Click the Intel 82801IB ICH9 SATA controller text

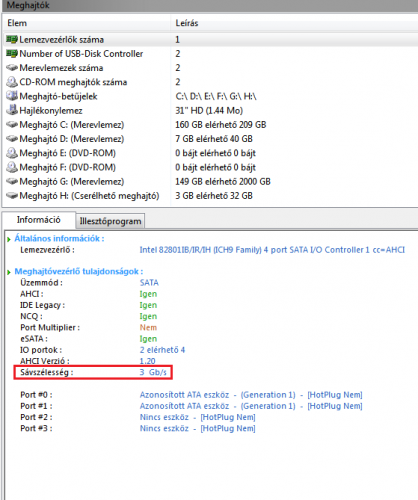pos(272,250)
